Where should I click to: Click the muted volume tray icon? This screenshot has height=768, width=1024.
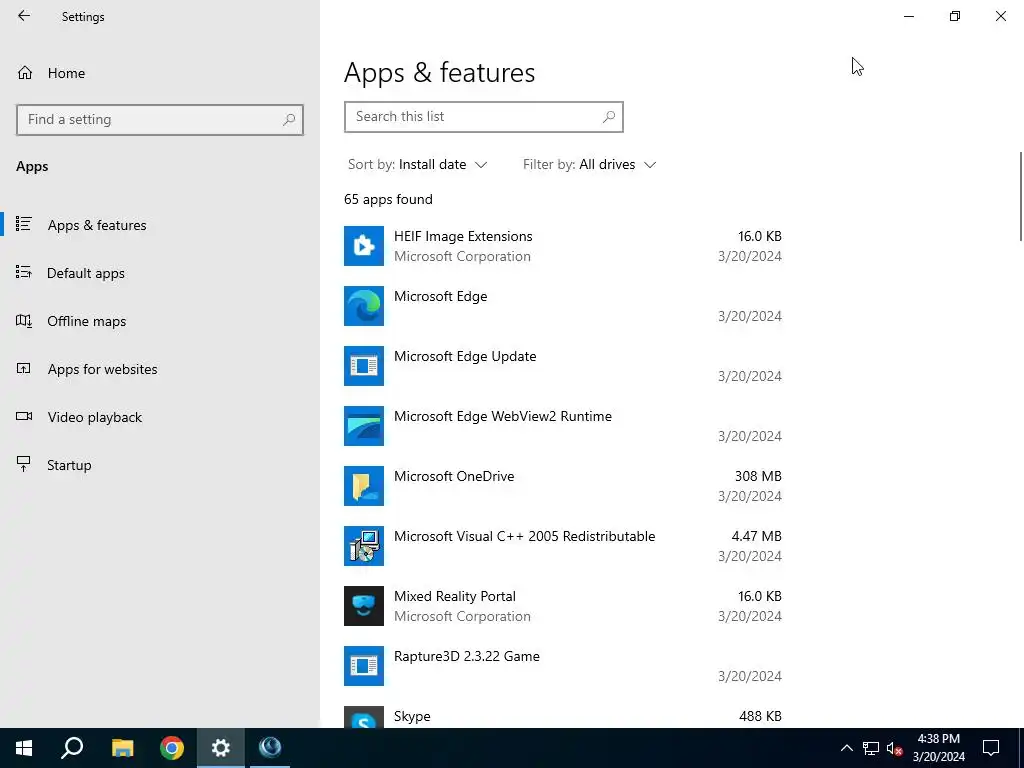[x=895, y=748]
